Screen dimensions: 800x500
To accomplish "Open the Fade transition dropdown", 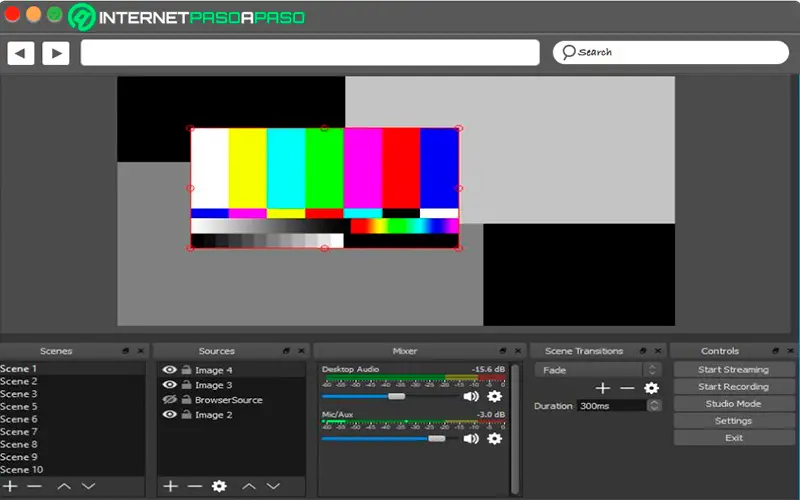I will (x=598, y=370).
